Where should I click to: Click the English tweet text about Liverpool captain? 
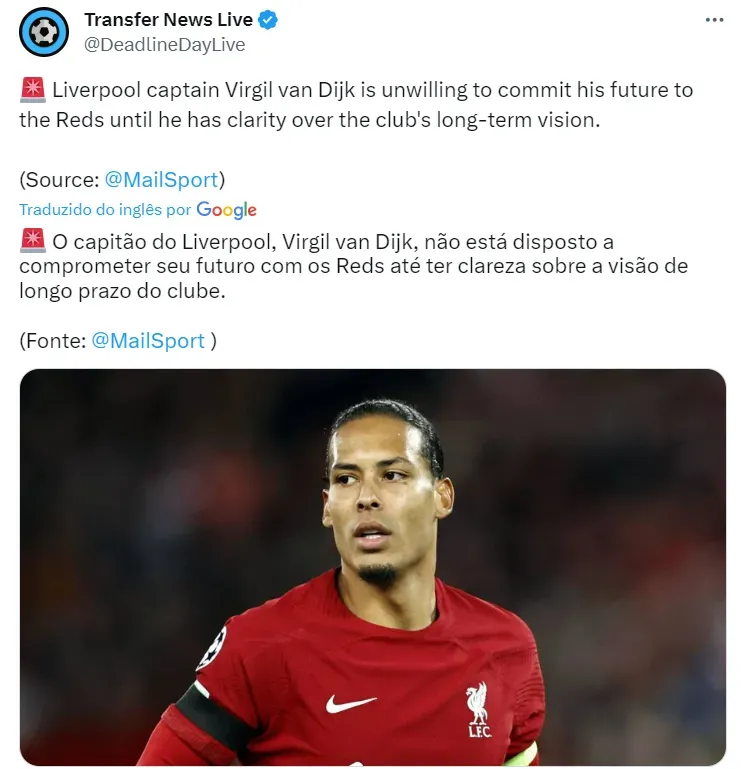[356, 105]
